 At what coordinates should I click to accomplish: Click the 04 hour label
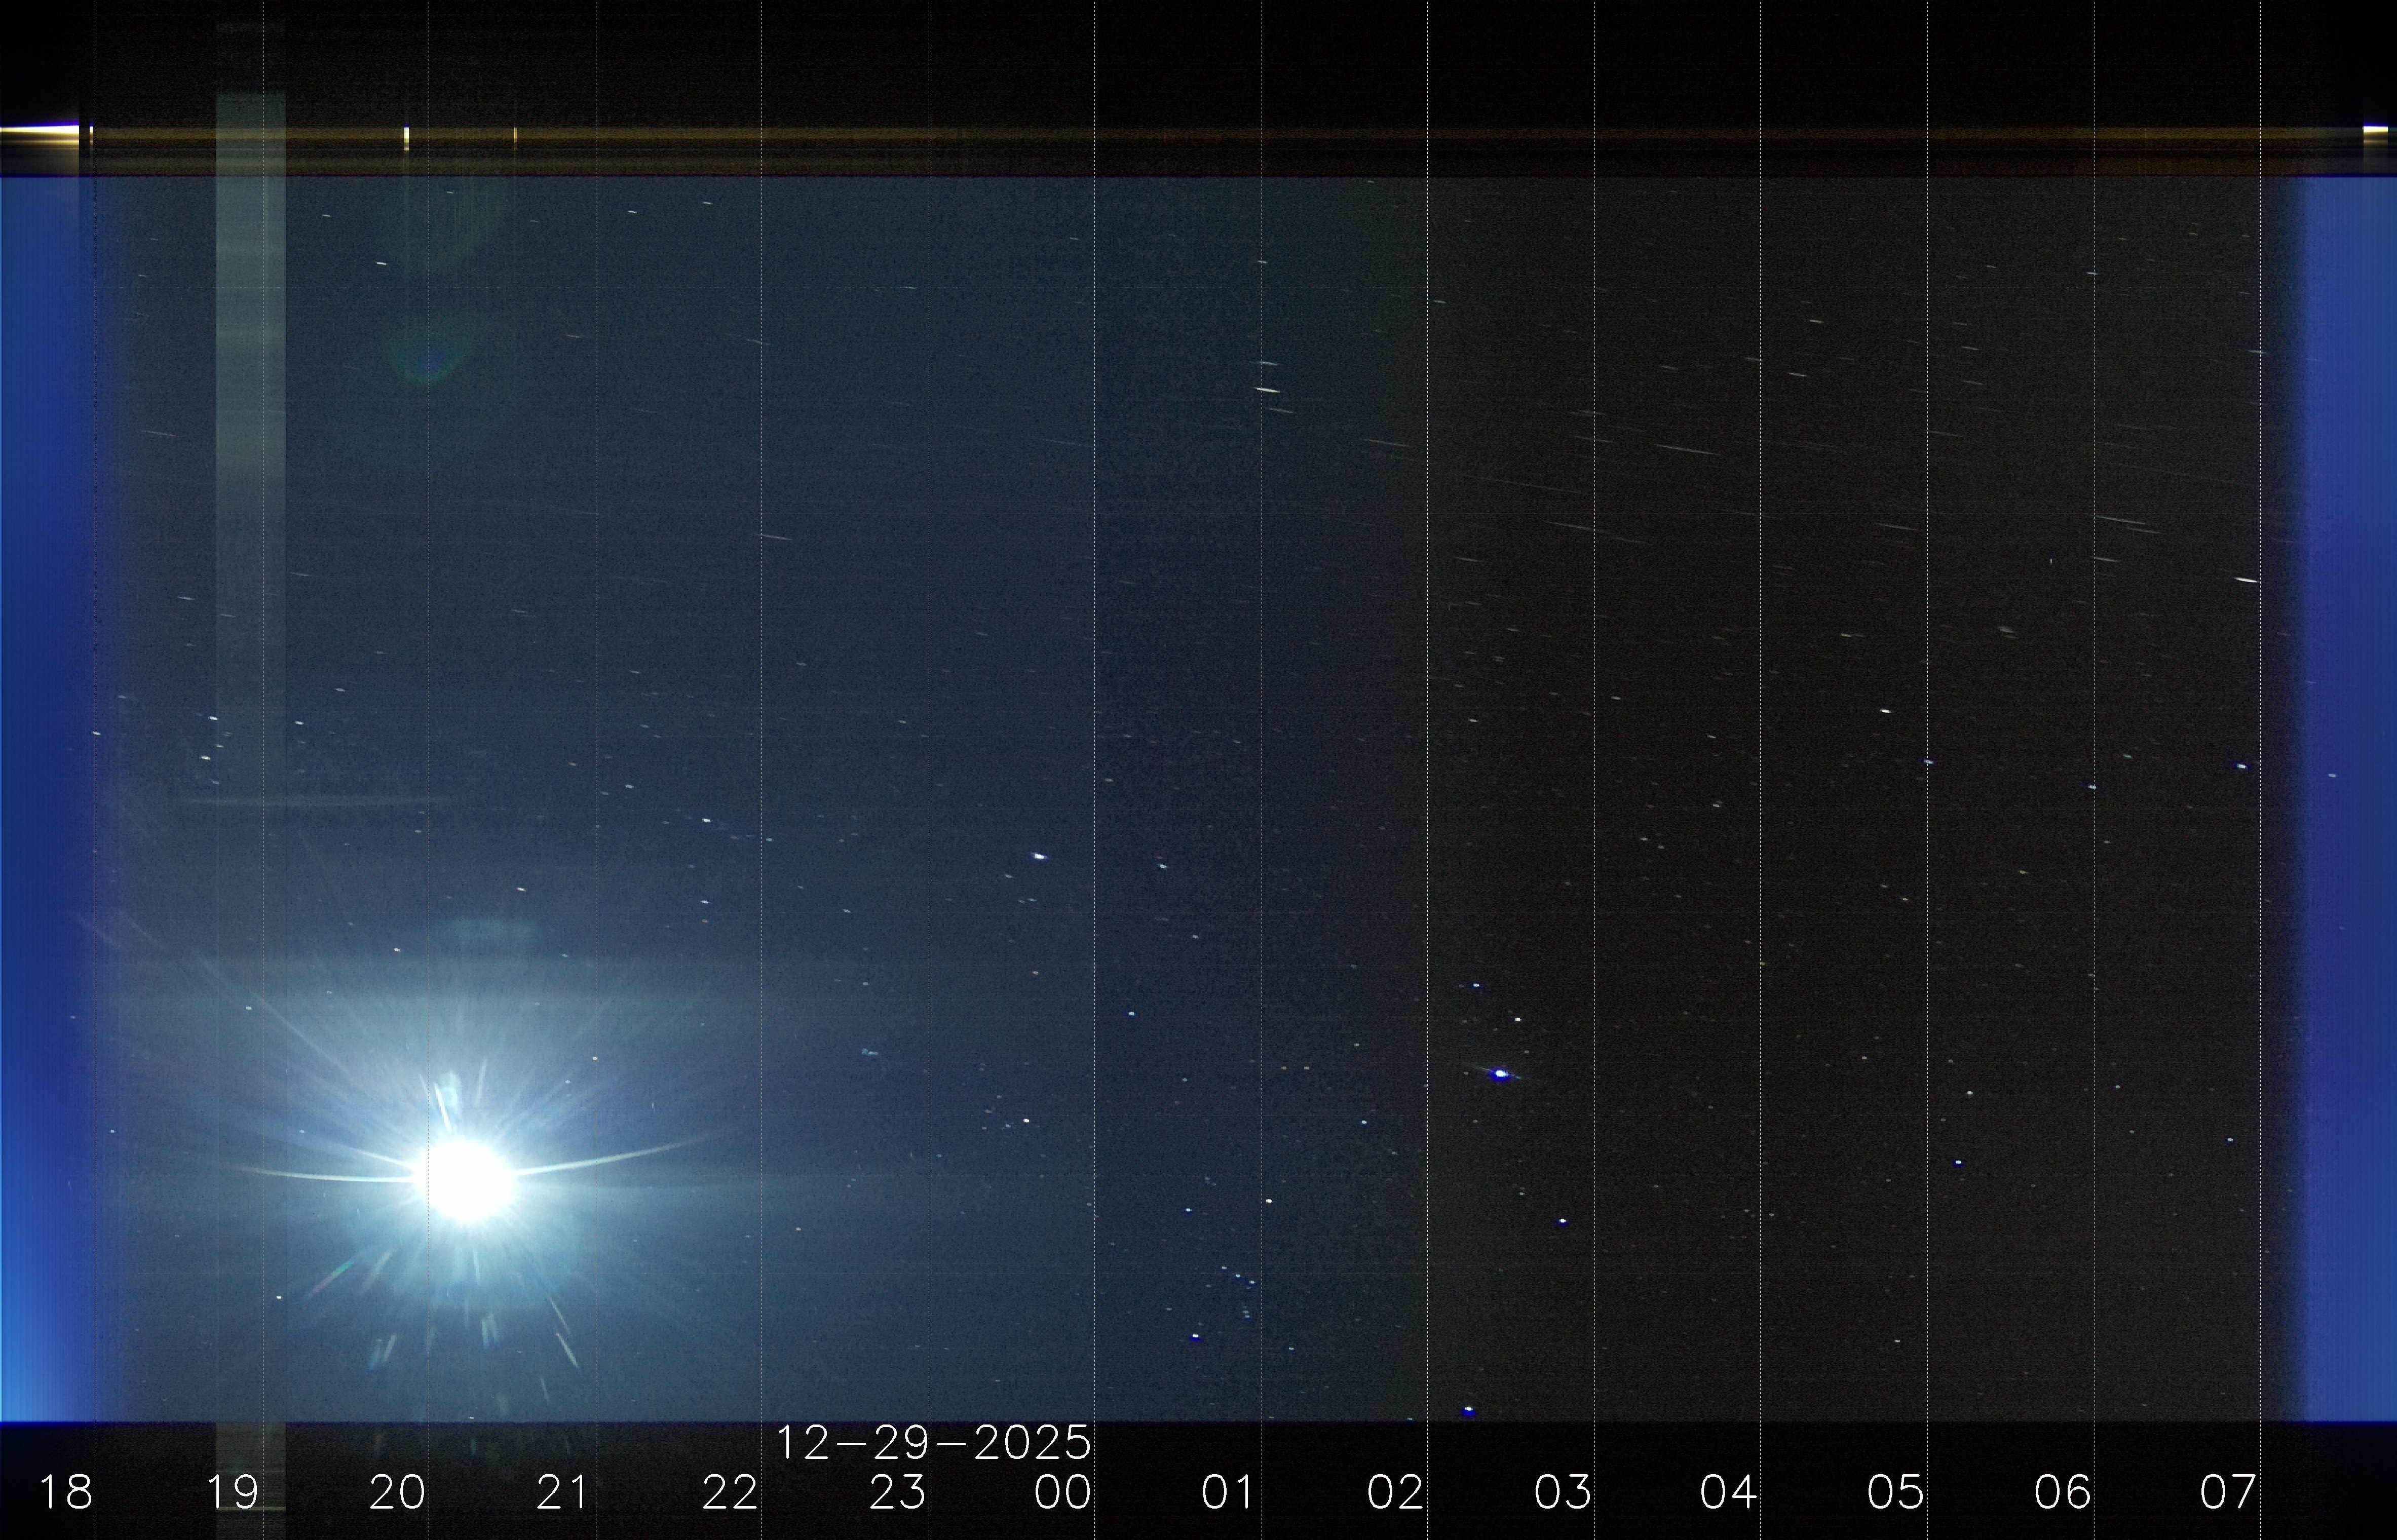coord(1728,1493)
